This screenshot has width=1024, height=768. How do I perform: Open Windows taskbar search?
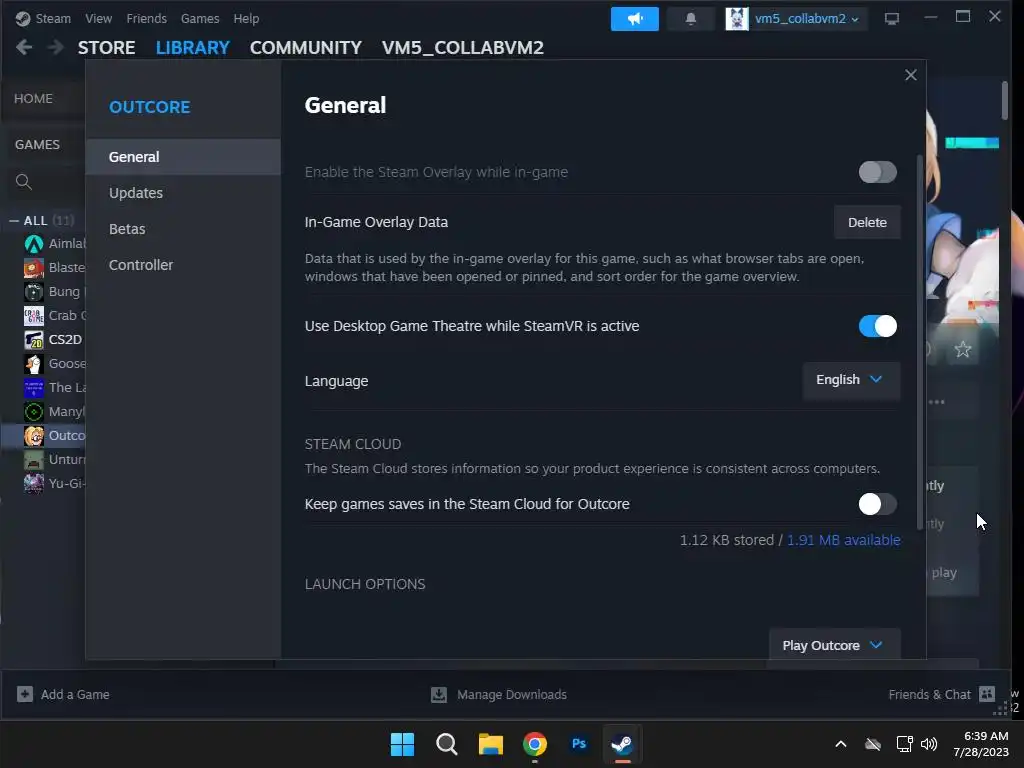click(447, 744)
